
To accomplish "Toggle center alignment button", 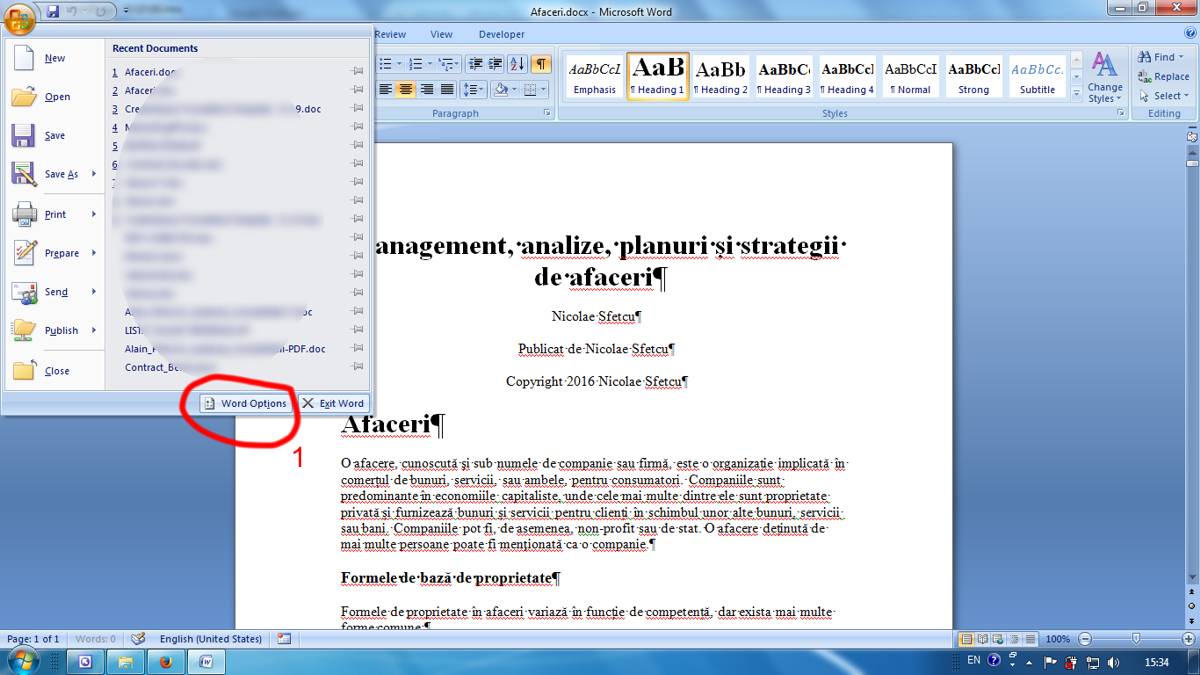I will pyautogui.click(x=406, y=89).
